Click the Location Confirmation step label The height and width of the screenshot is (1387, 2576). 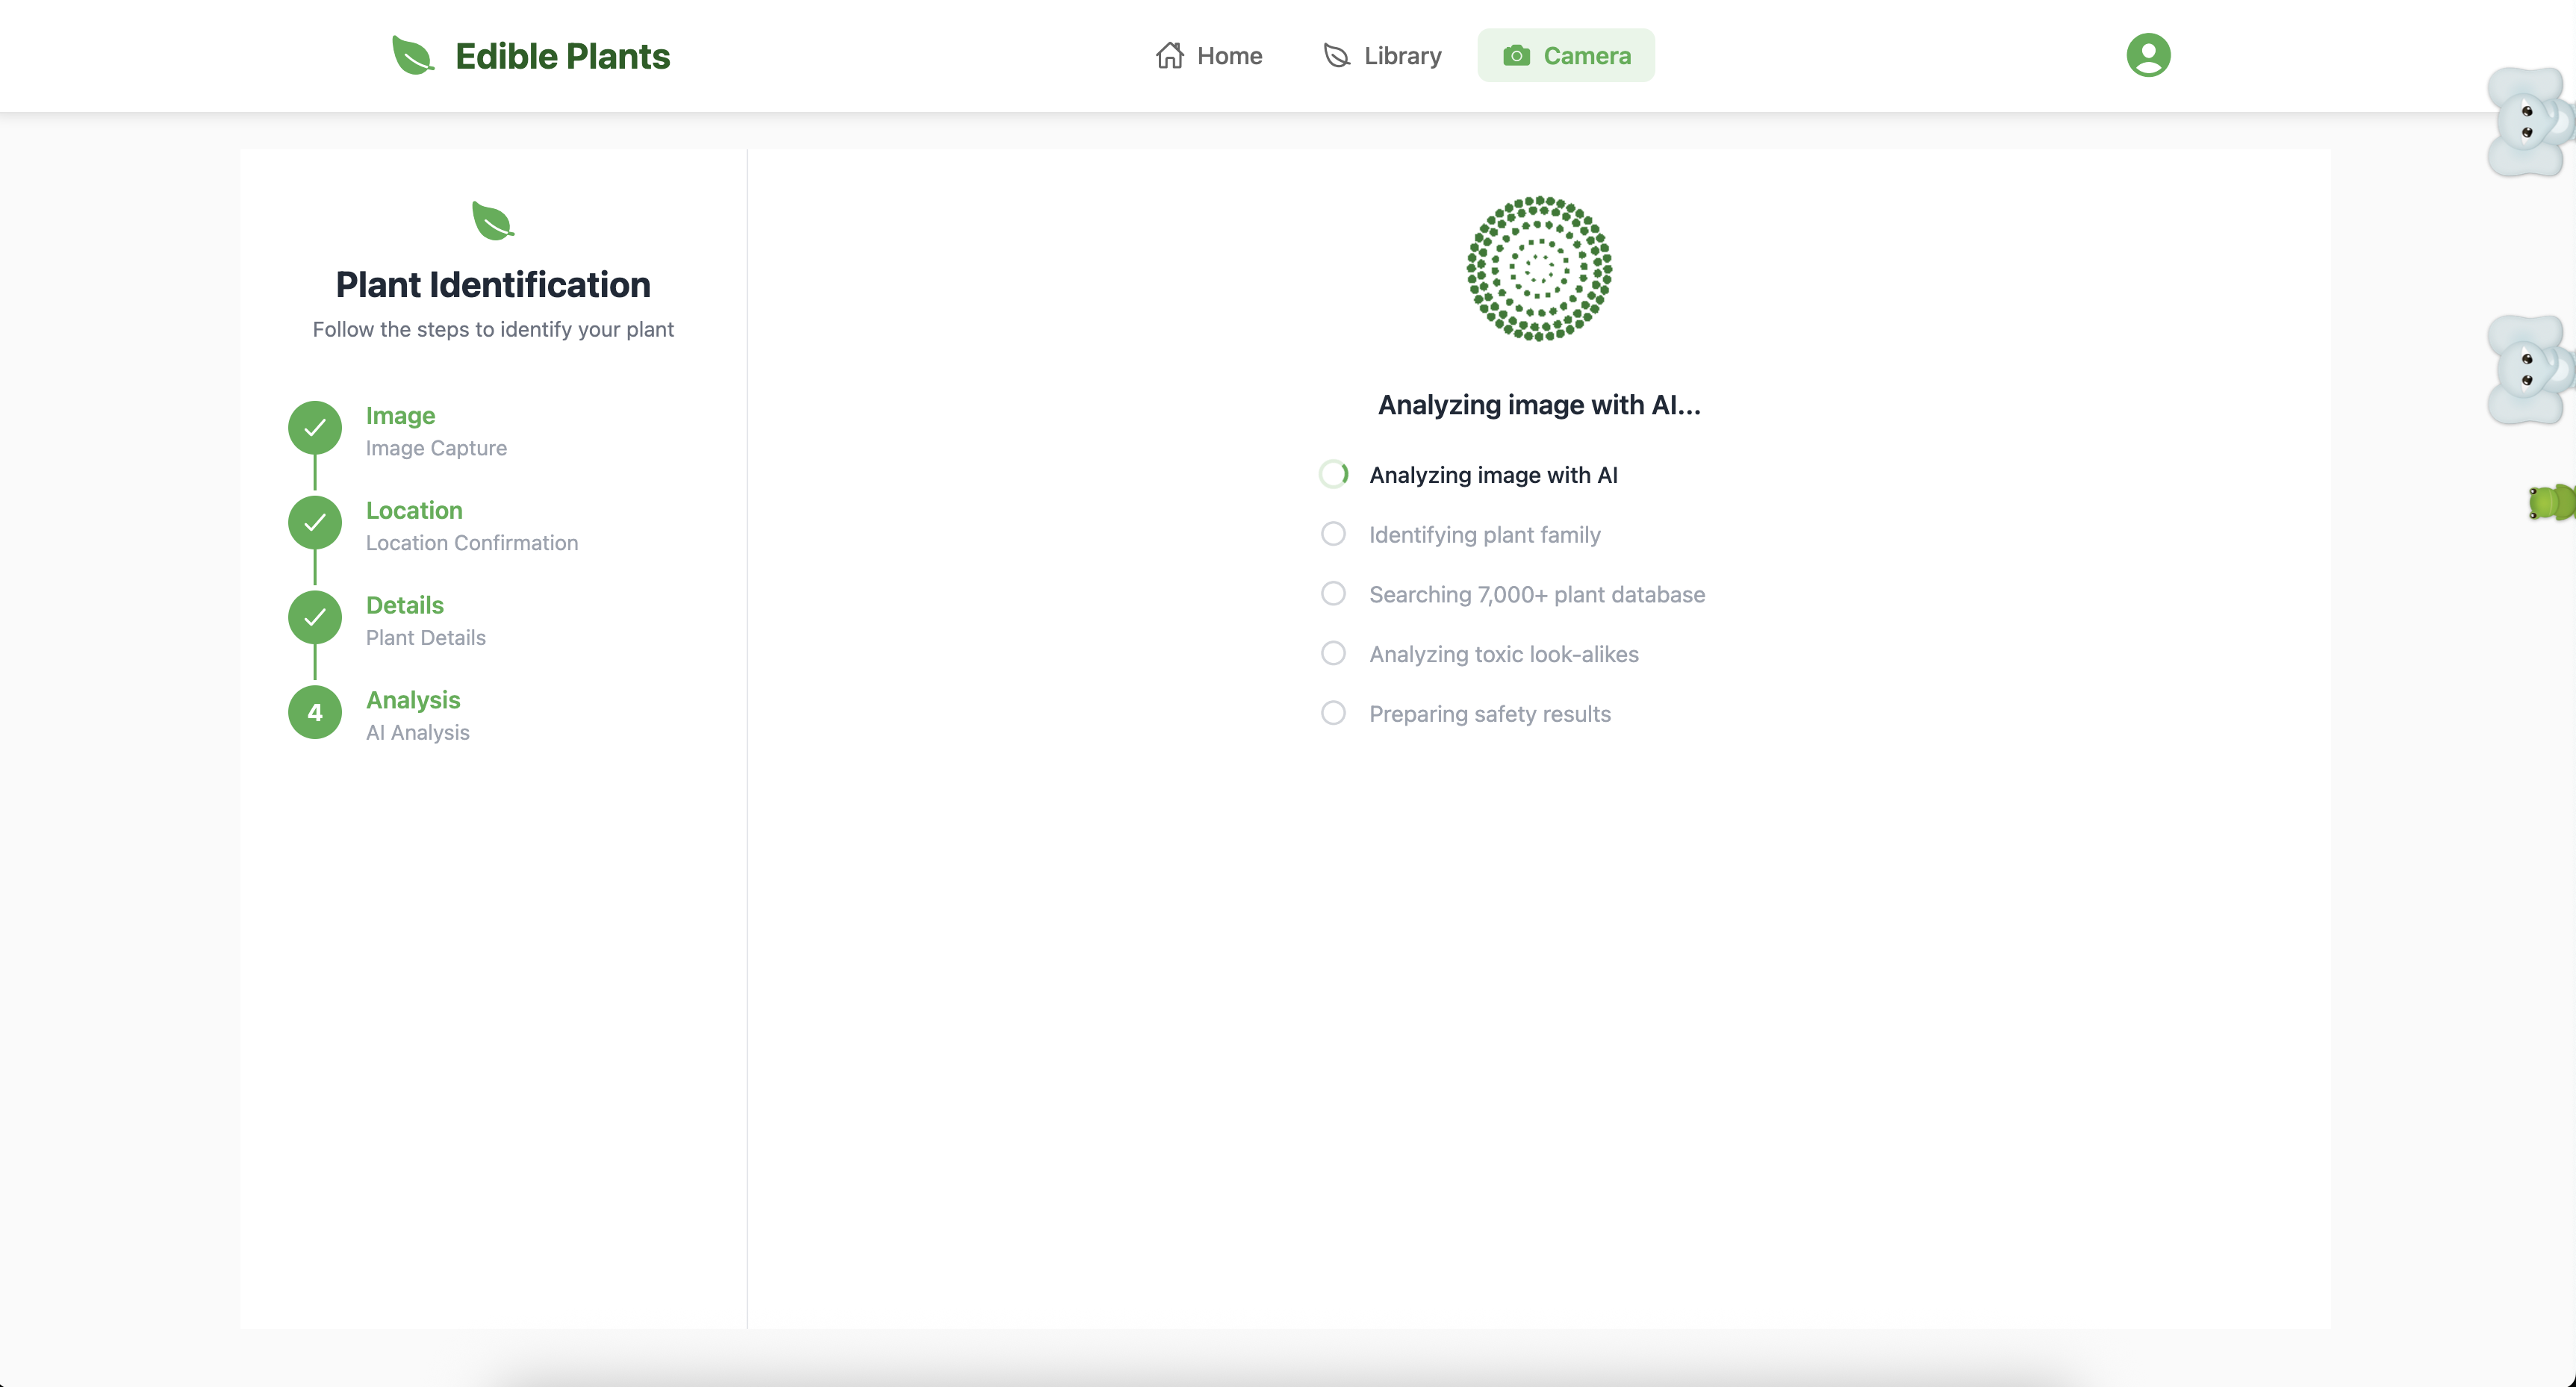point(471,543)
